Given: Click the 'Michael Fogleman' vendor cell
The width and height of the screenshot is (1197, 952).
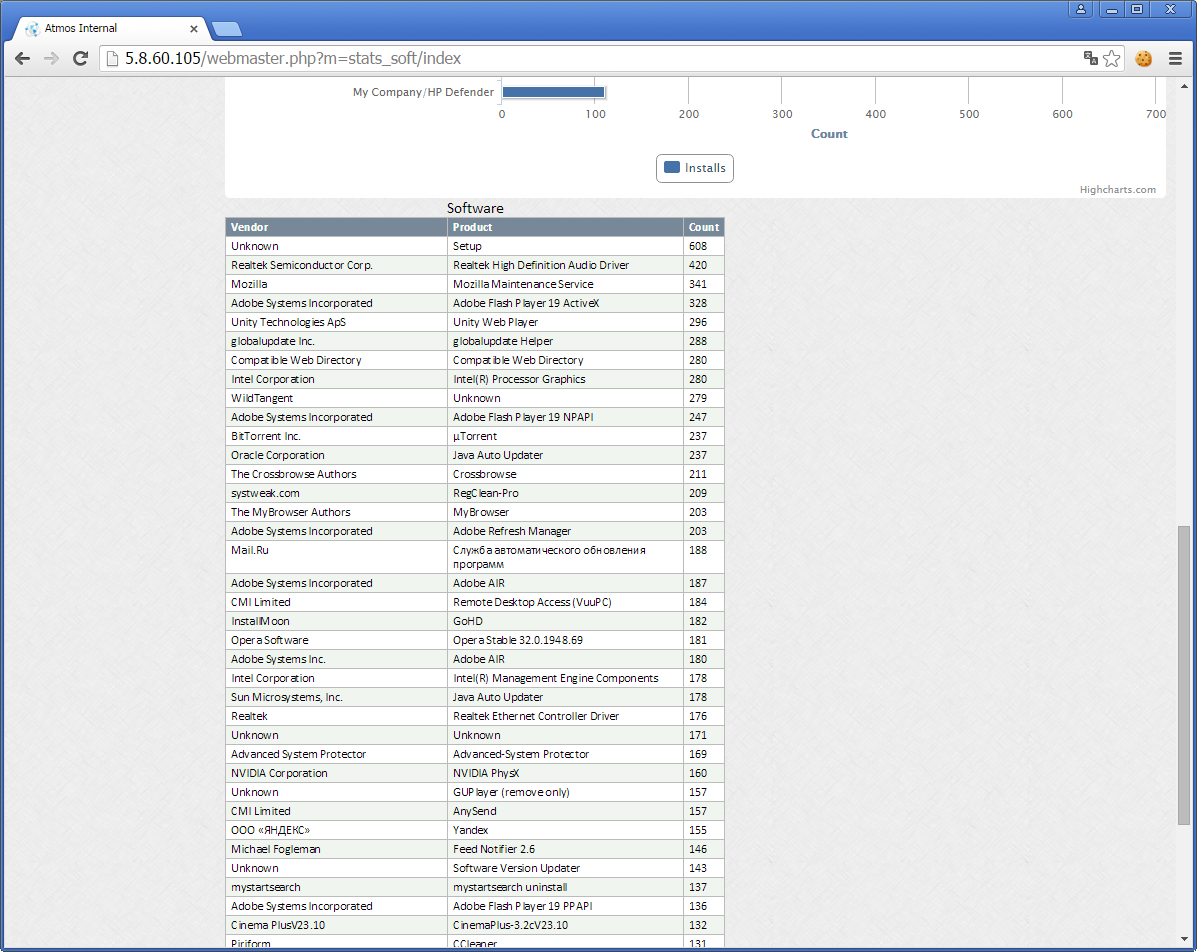Looking at the screenshot, I should pos(337,849).
